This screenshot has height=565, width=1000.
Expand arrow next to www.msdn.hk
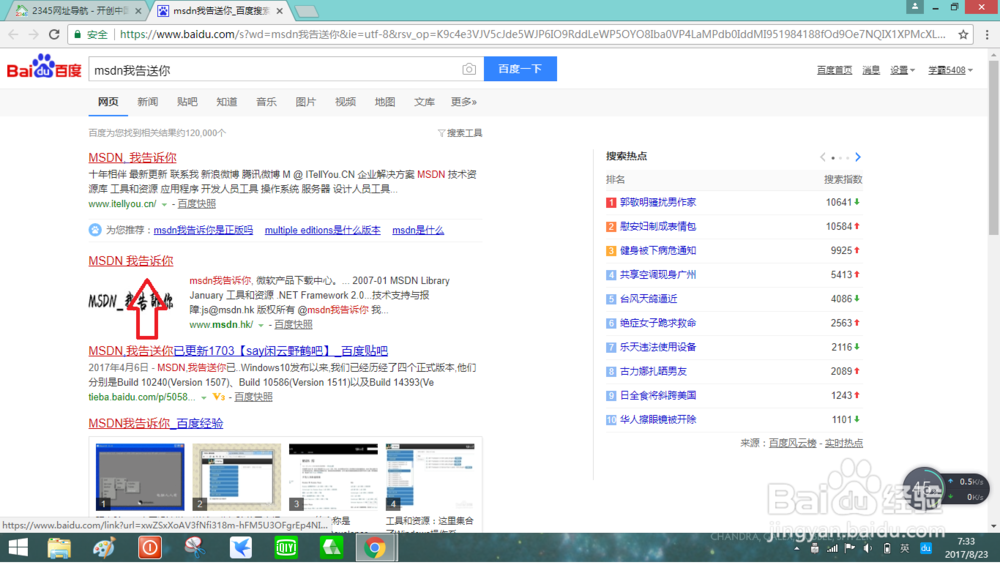[261, 325]
